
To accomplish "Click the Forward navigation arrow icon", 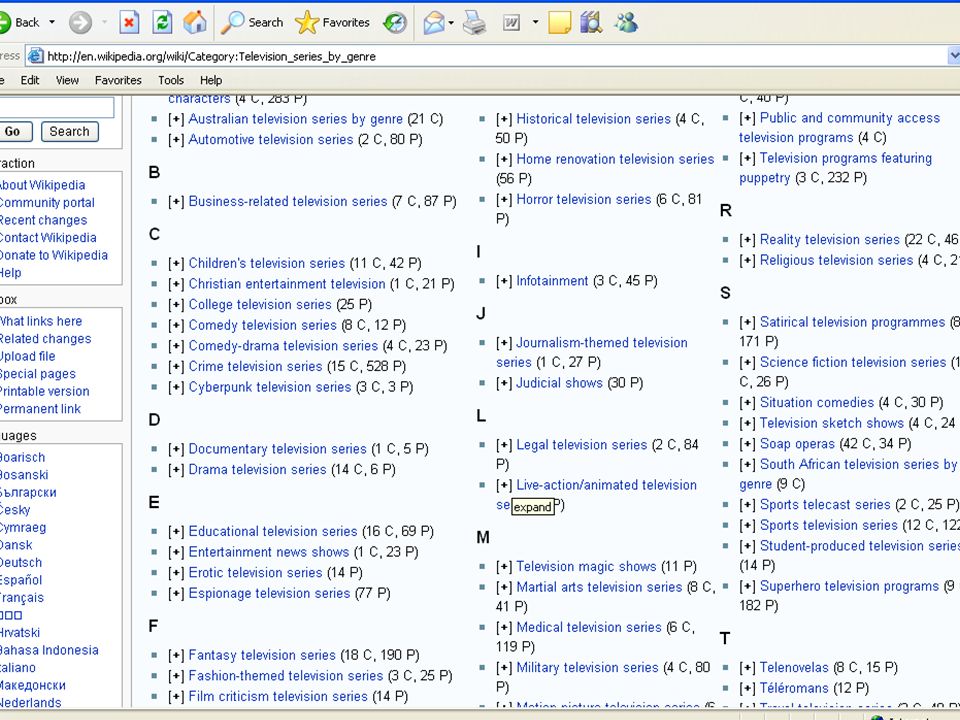I will 80,23.
